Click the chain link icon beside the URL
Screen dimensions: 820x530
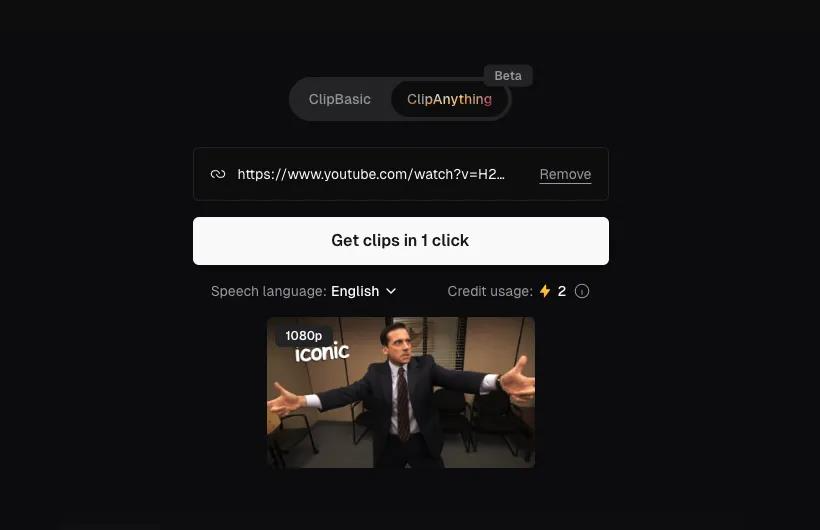coord(218,174)
